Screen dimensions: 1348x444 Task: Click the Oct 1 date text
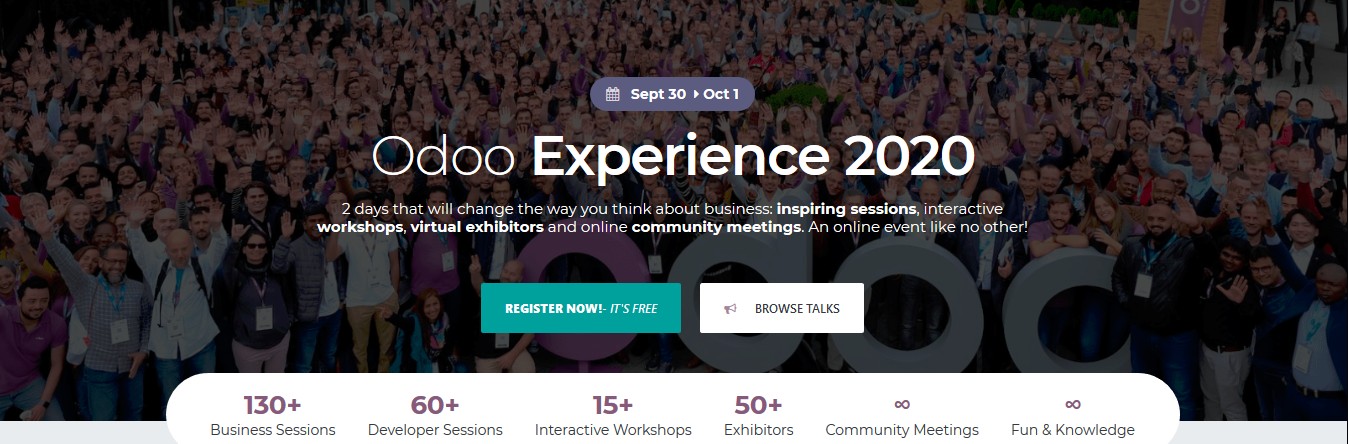click(x=721, y=94)
